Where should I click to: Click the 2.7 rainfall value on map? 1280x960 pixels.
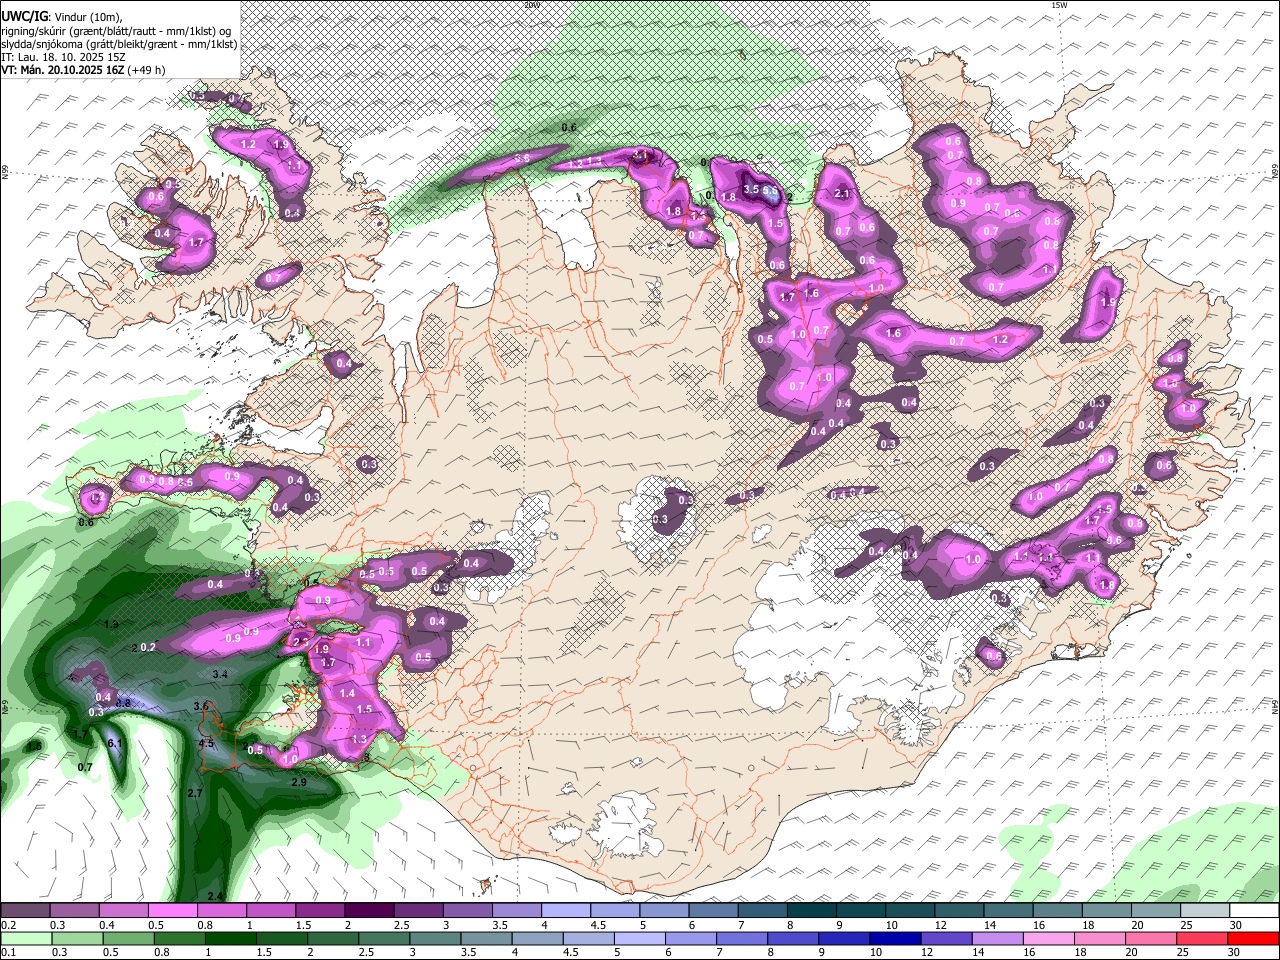pos(196,793)
